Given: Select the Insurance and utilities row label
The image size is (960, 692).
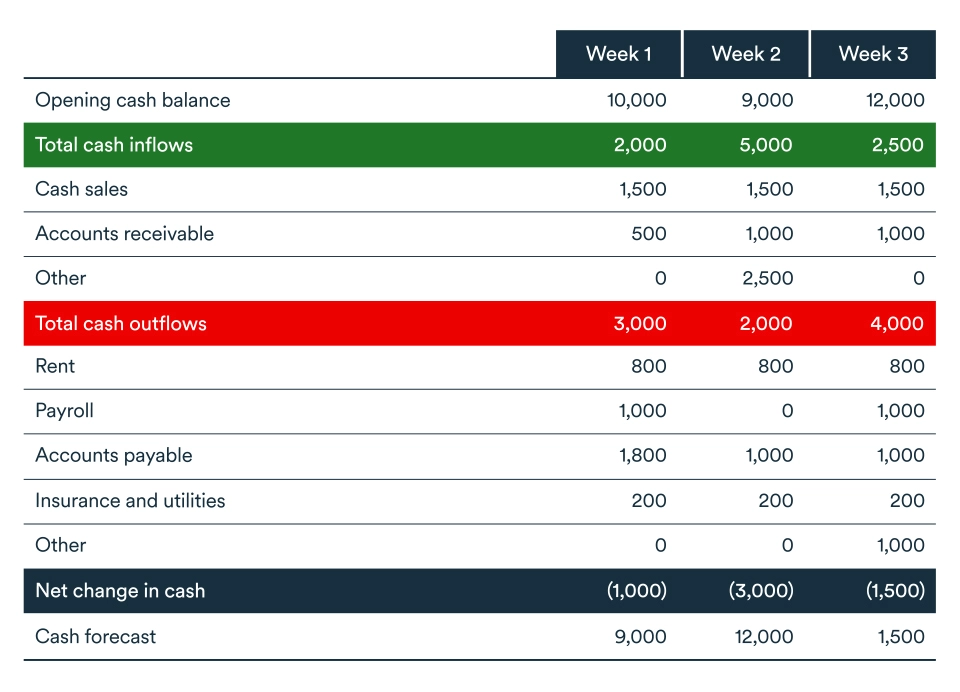Looking at the screenshot, I should [130, 501].
